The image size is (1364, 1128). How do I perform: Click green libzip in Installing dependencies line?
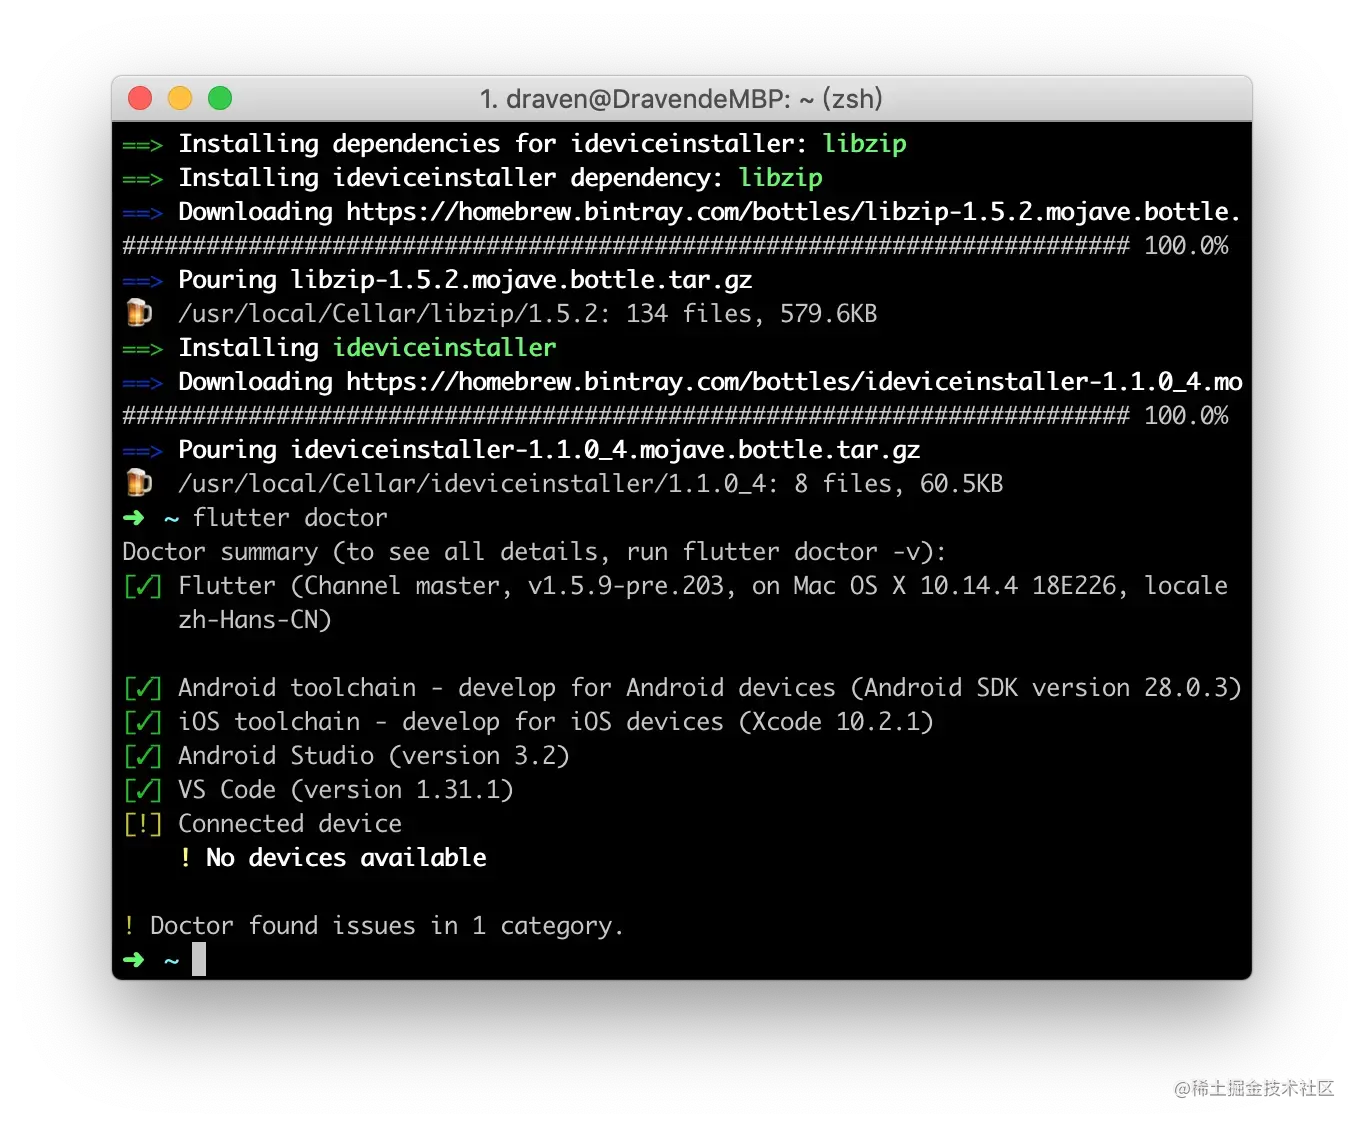point(865,144)
